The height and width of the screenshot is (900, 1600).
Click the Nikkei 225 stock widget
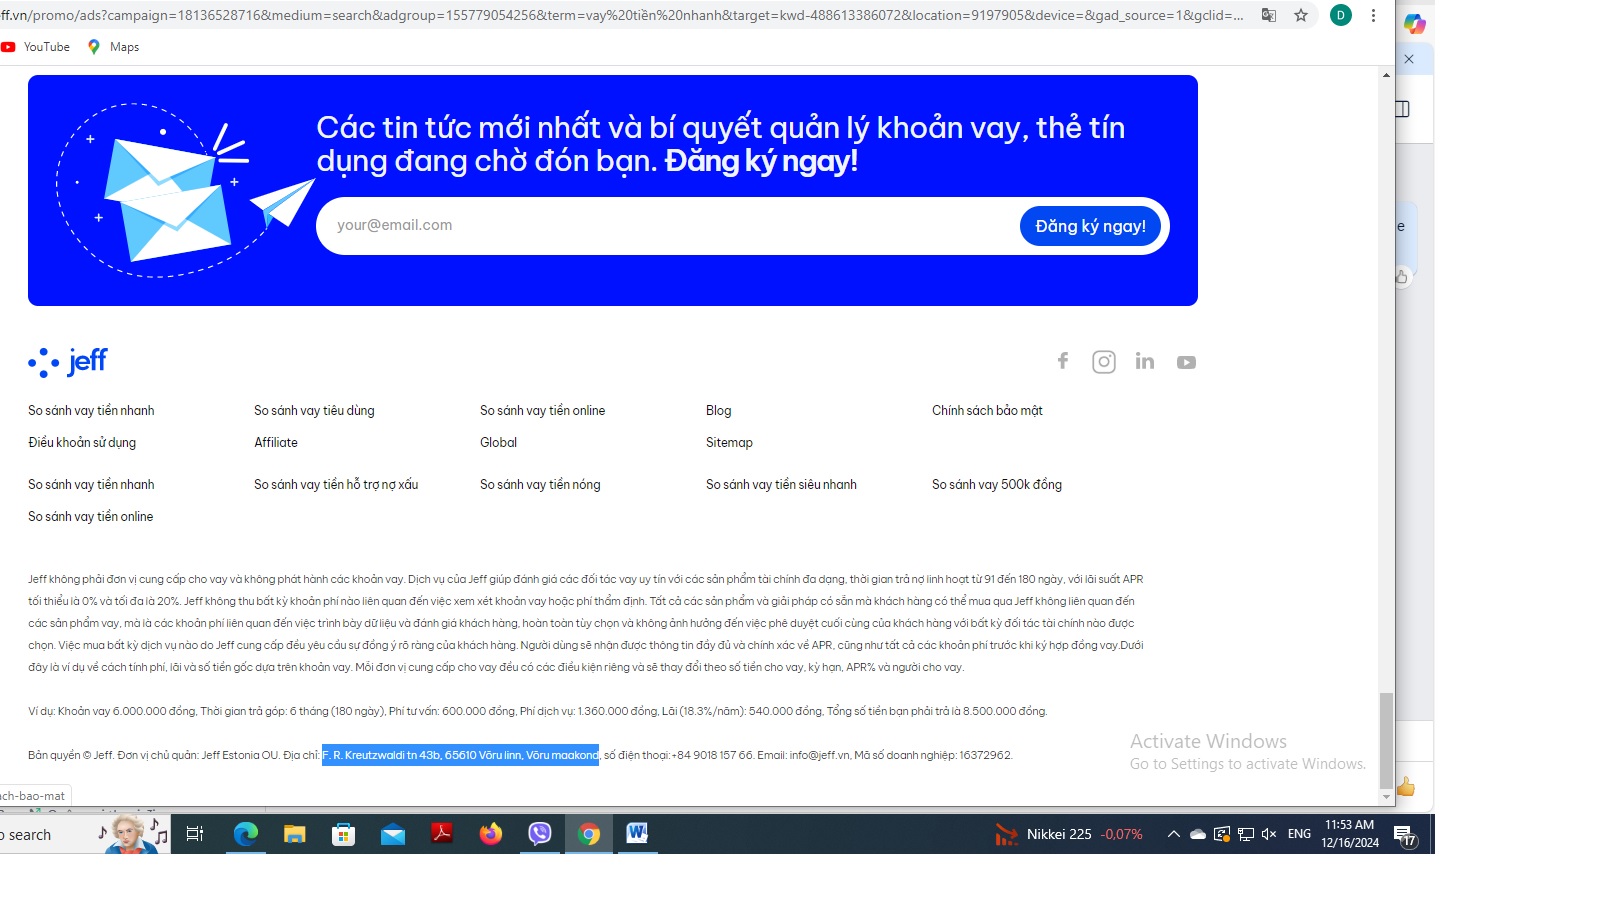click(1068, 834)
